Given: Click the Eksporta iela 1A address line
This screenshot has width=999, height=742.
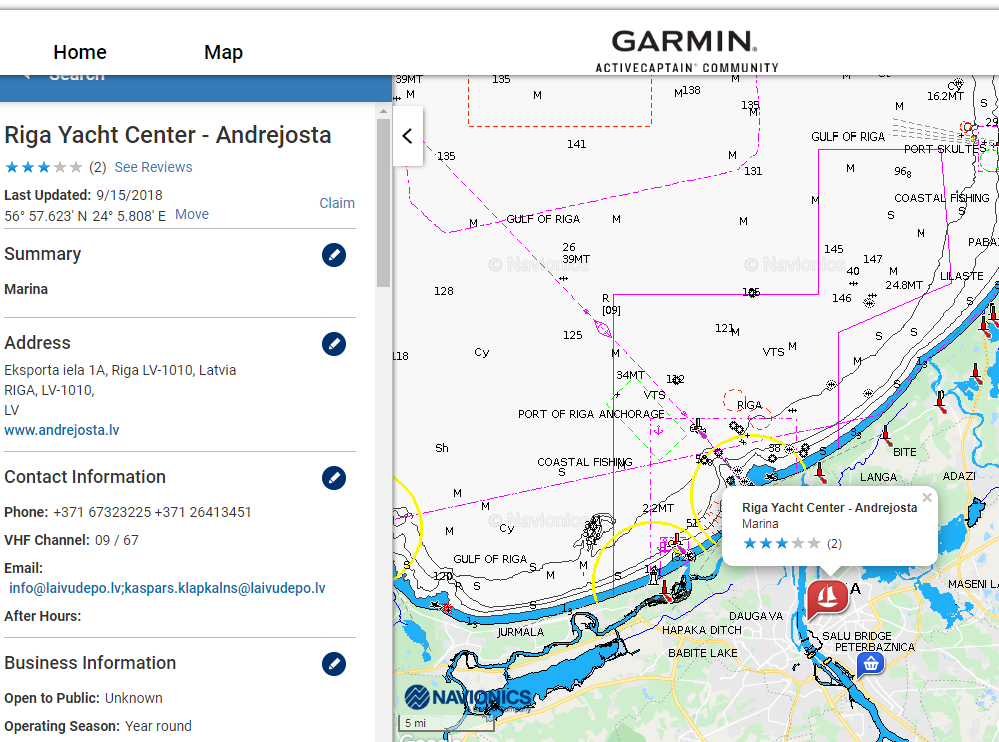Looking at the screenshot, I should tap(120, 370).
